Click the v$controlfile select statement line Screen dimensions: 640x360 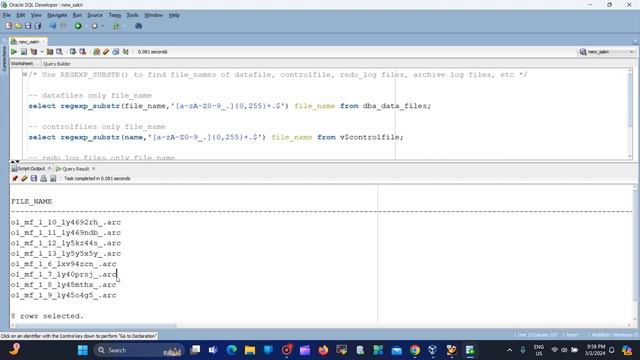point(216,137)
